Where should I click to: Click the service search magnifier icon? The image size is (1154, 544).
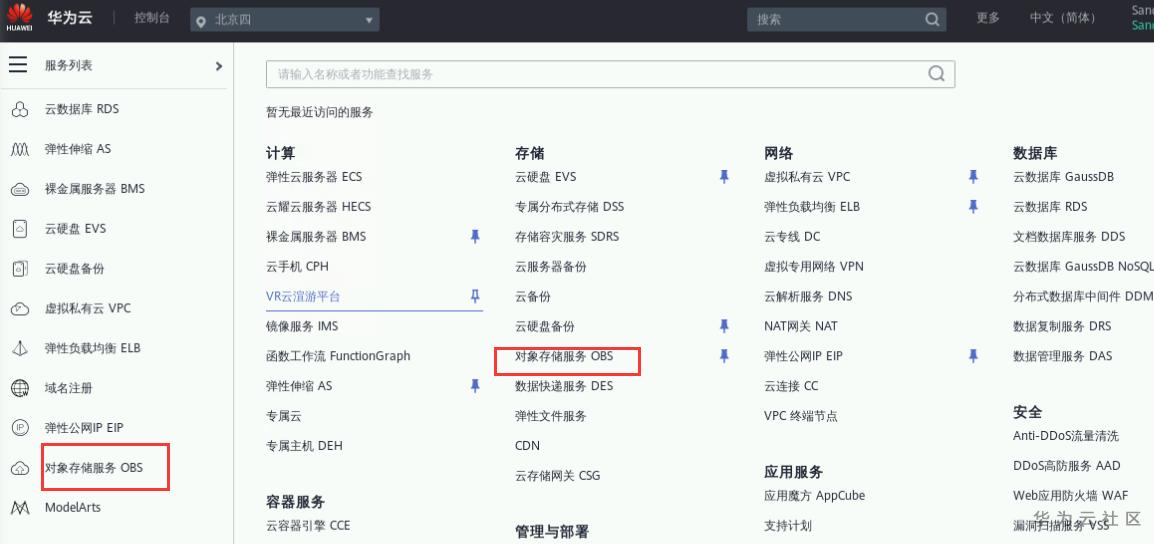pos(936,74)
